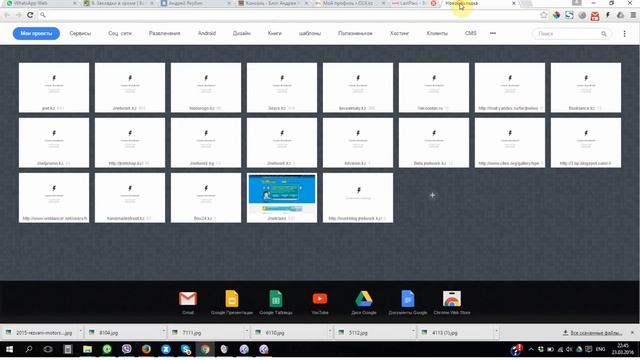Open the handmadestreet.kz dial tile
The image size is (640, 360).
[x=130, y=198]
